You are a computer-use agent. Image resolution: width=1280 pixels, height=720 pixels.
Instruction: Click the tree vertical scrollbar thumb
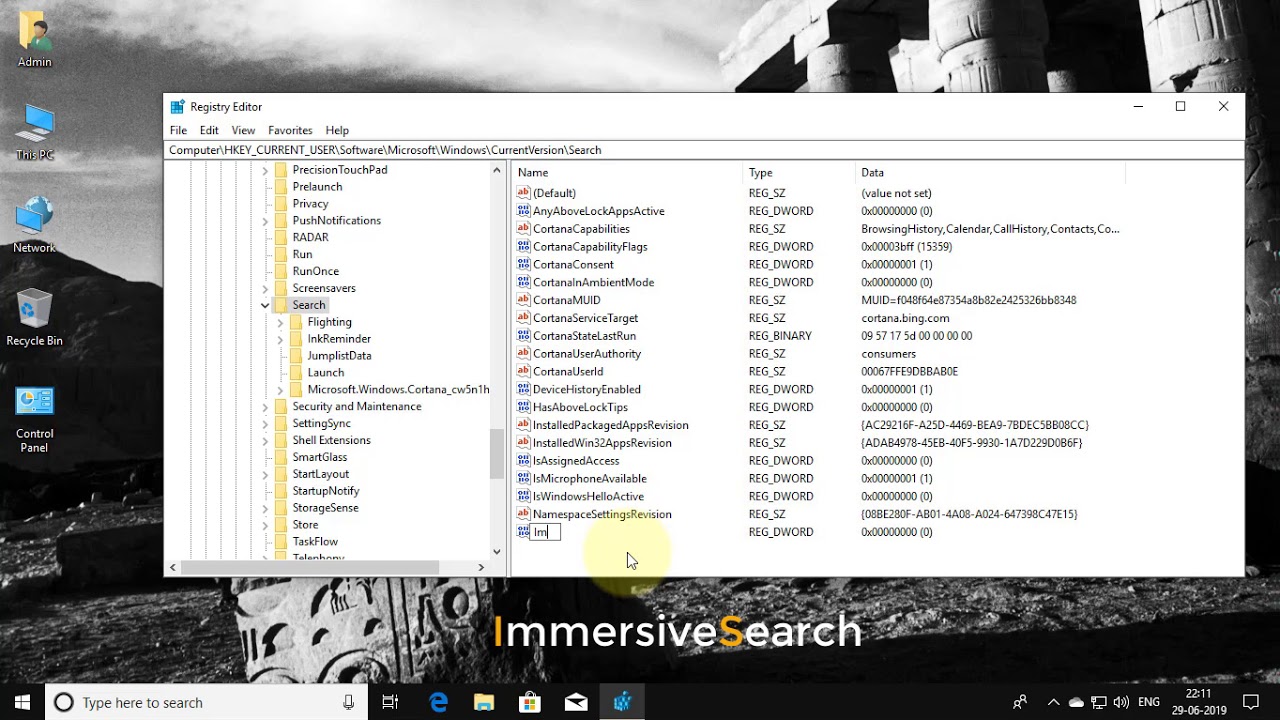(496, 454)
